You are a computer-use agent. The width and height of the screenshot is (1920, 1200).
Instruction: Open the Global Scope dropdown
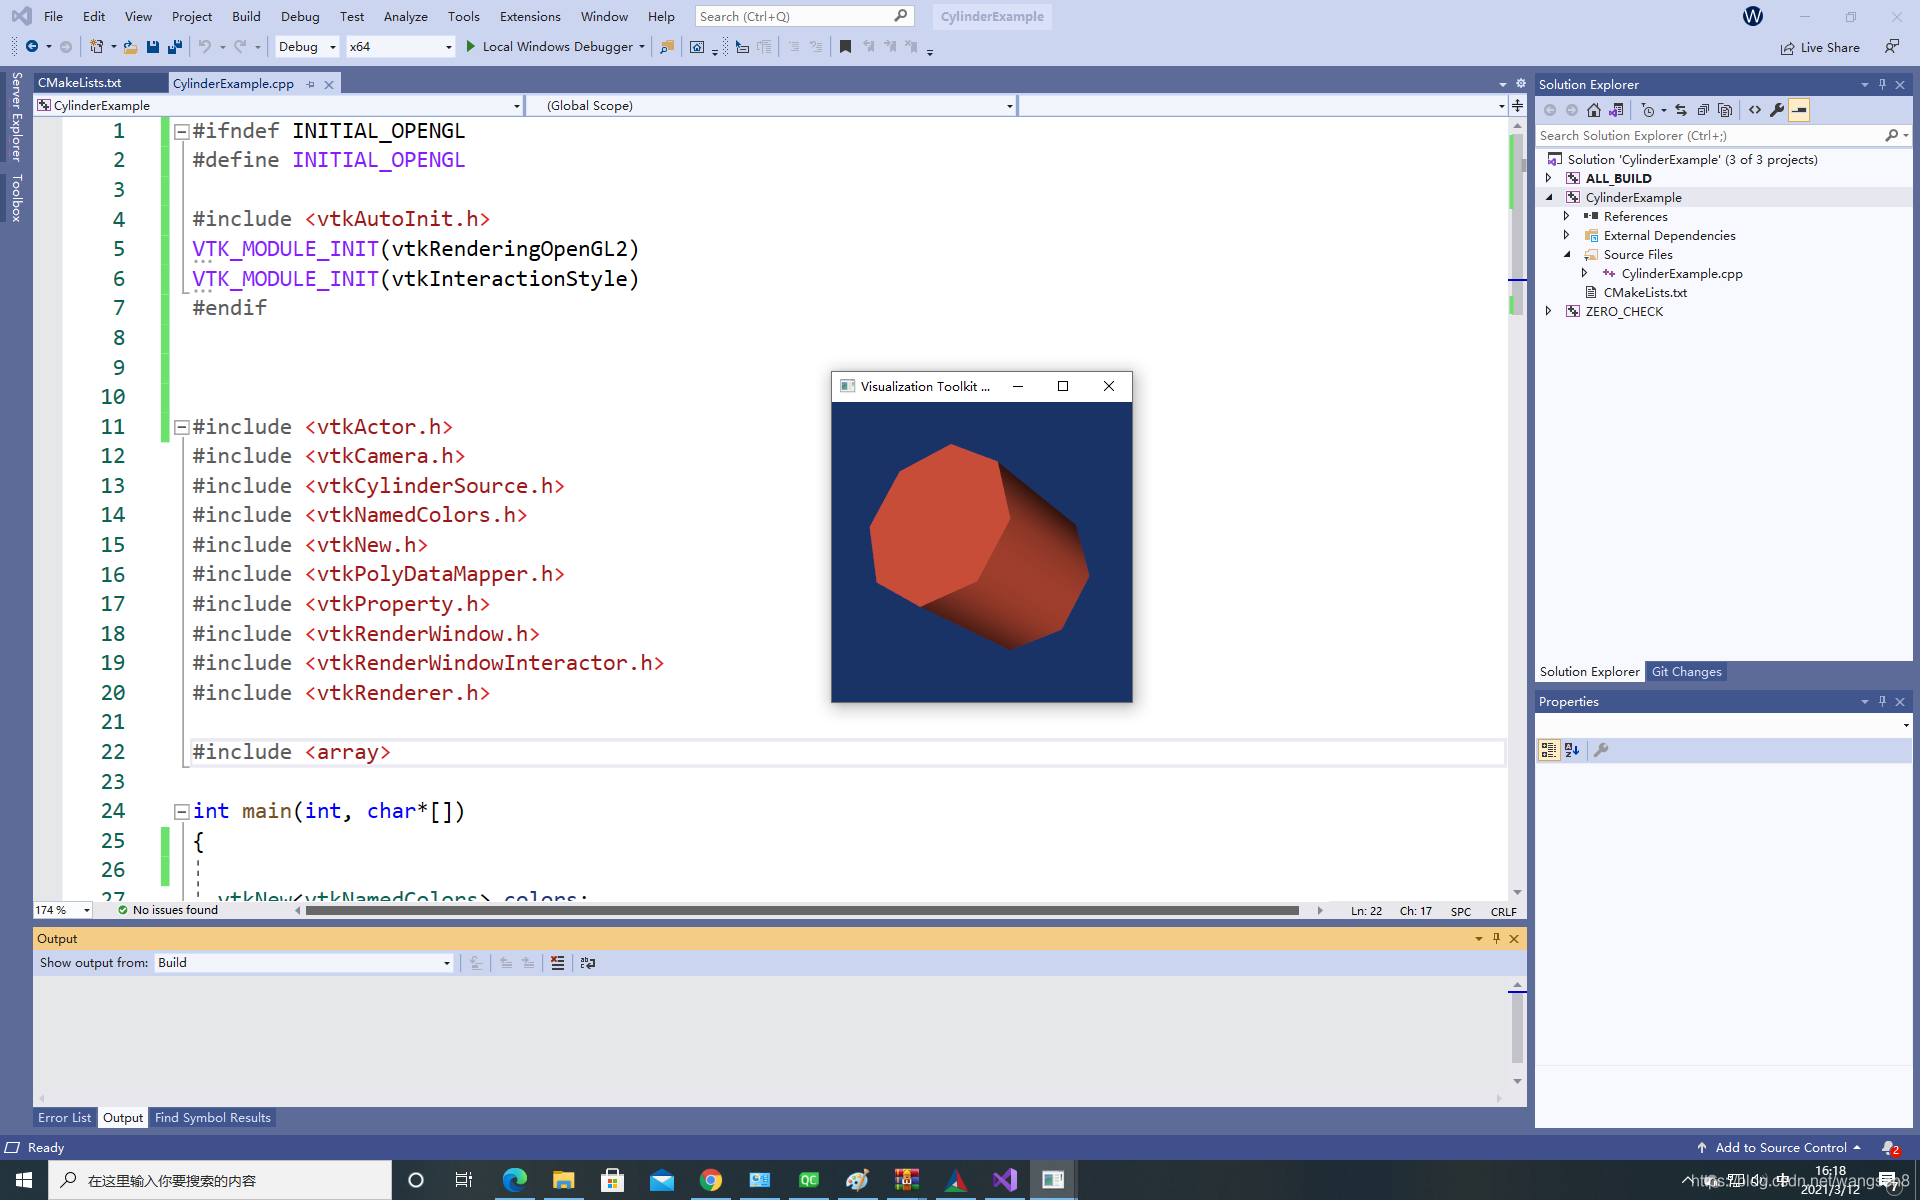point(770,106)
